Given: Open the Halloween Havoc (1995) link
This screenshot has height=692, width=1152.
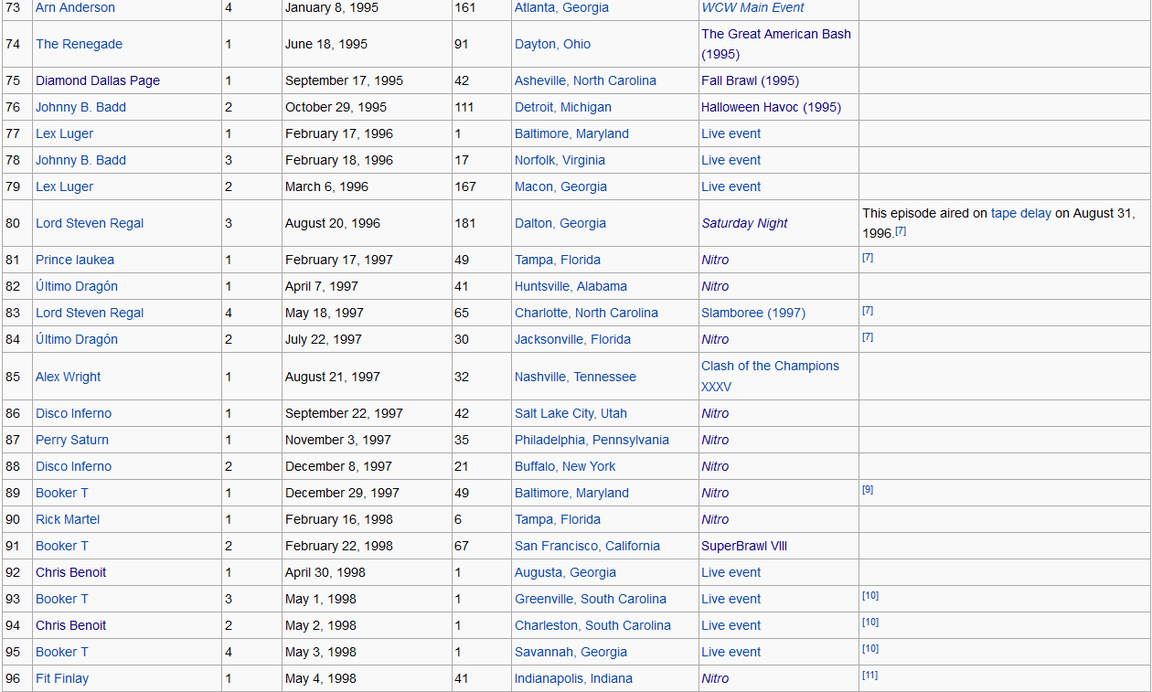Looking at the screenshot, I should 771,107.
